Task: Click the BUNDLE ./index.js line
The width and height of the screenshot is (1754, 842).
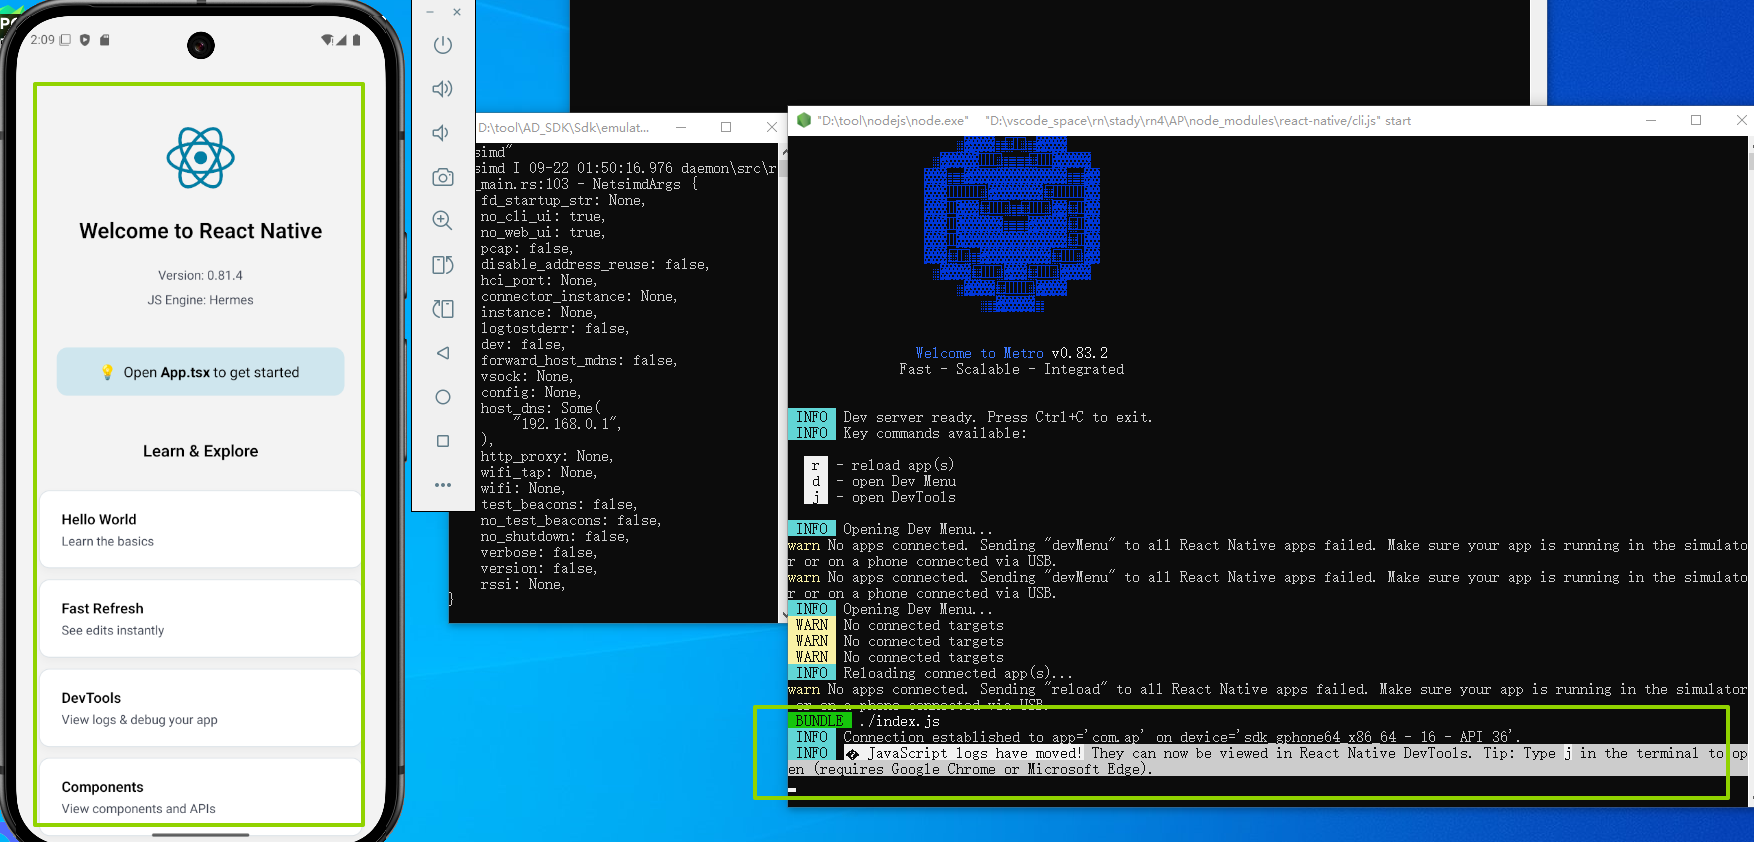Action: 866,721
